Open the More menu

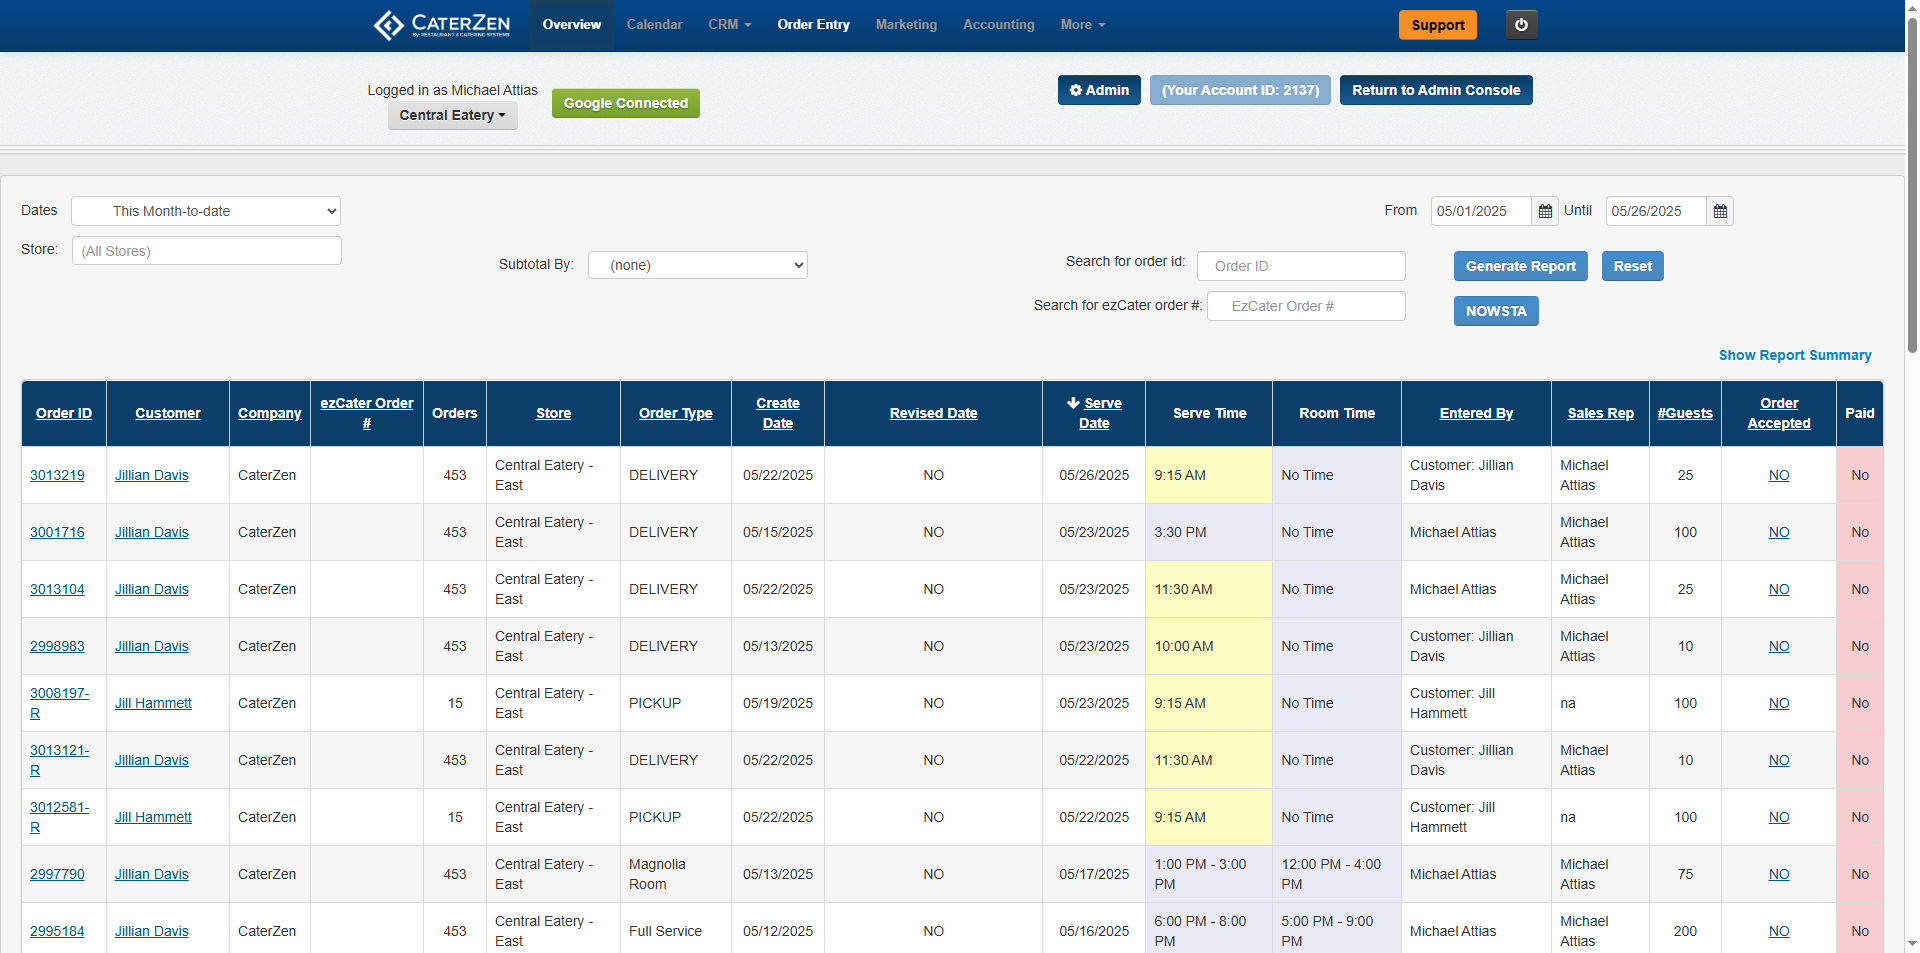point(1082,25)
